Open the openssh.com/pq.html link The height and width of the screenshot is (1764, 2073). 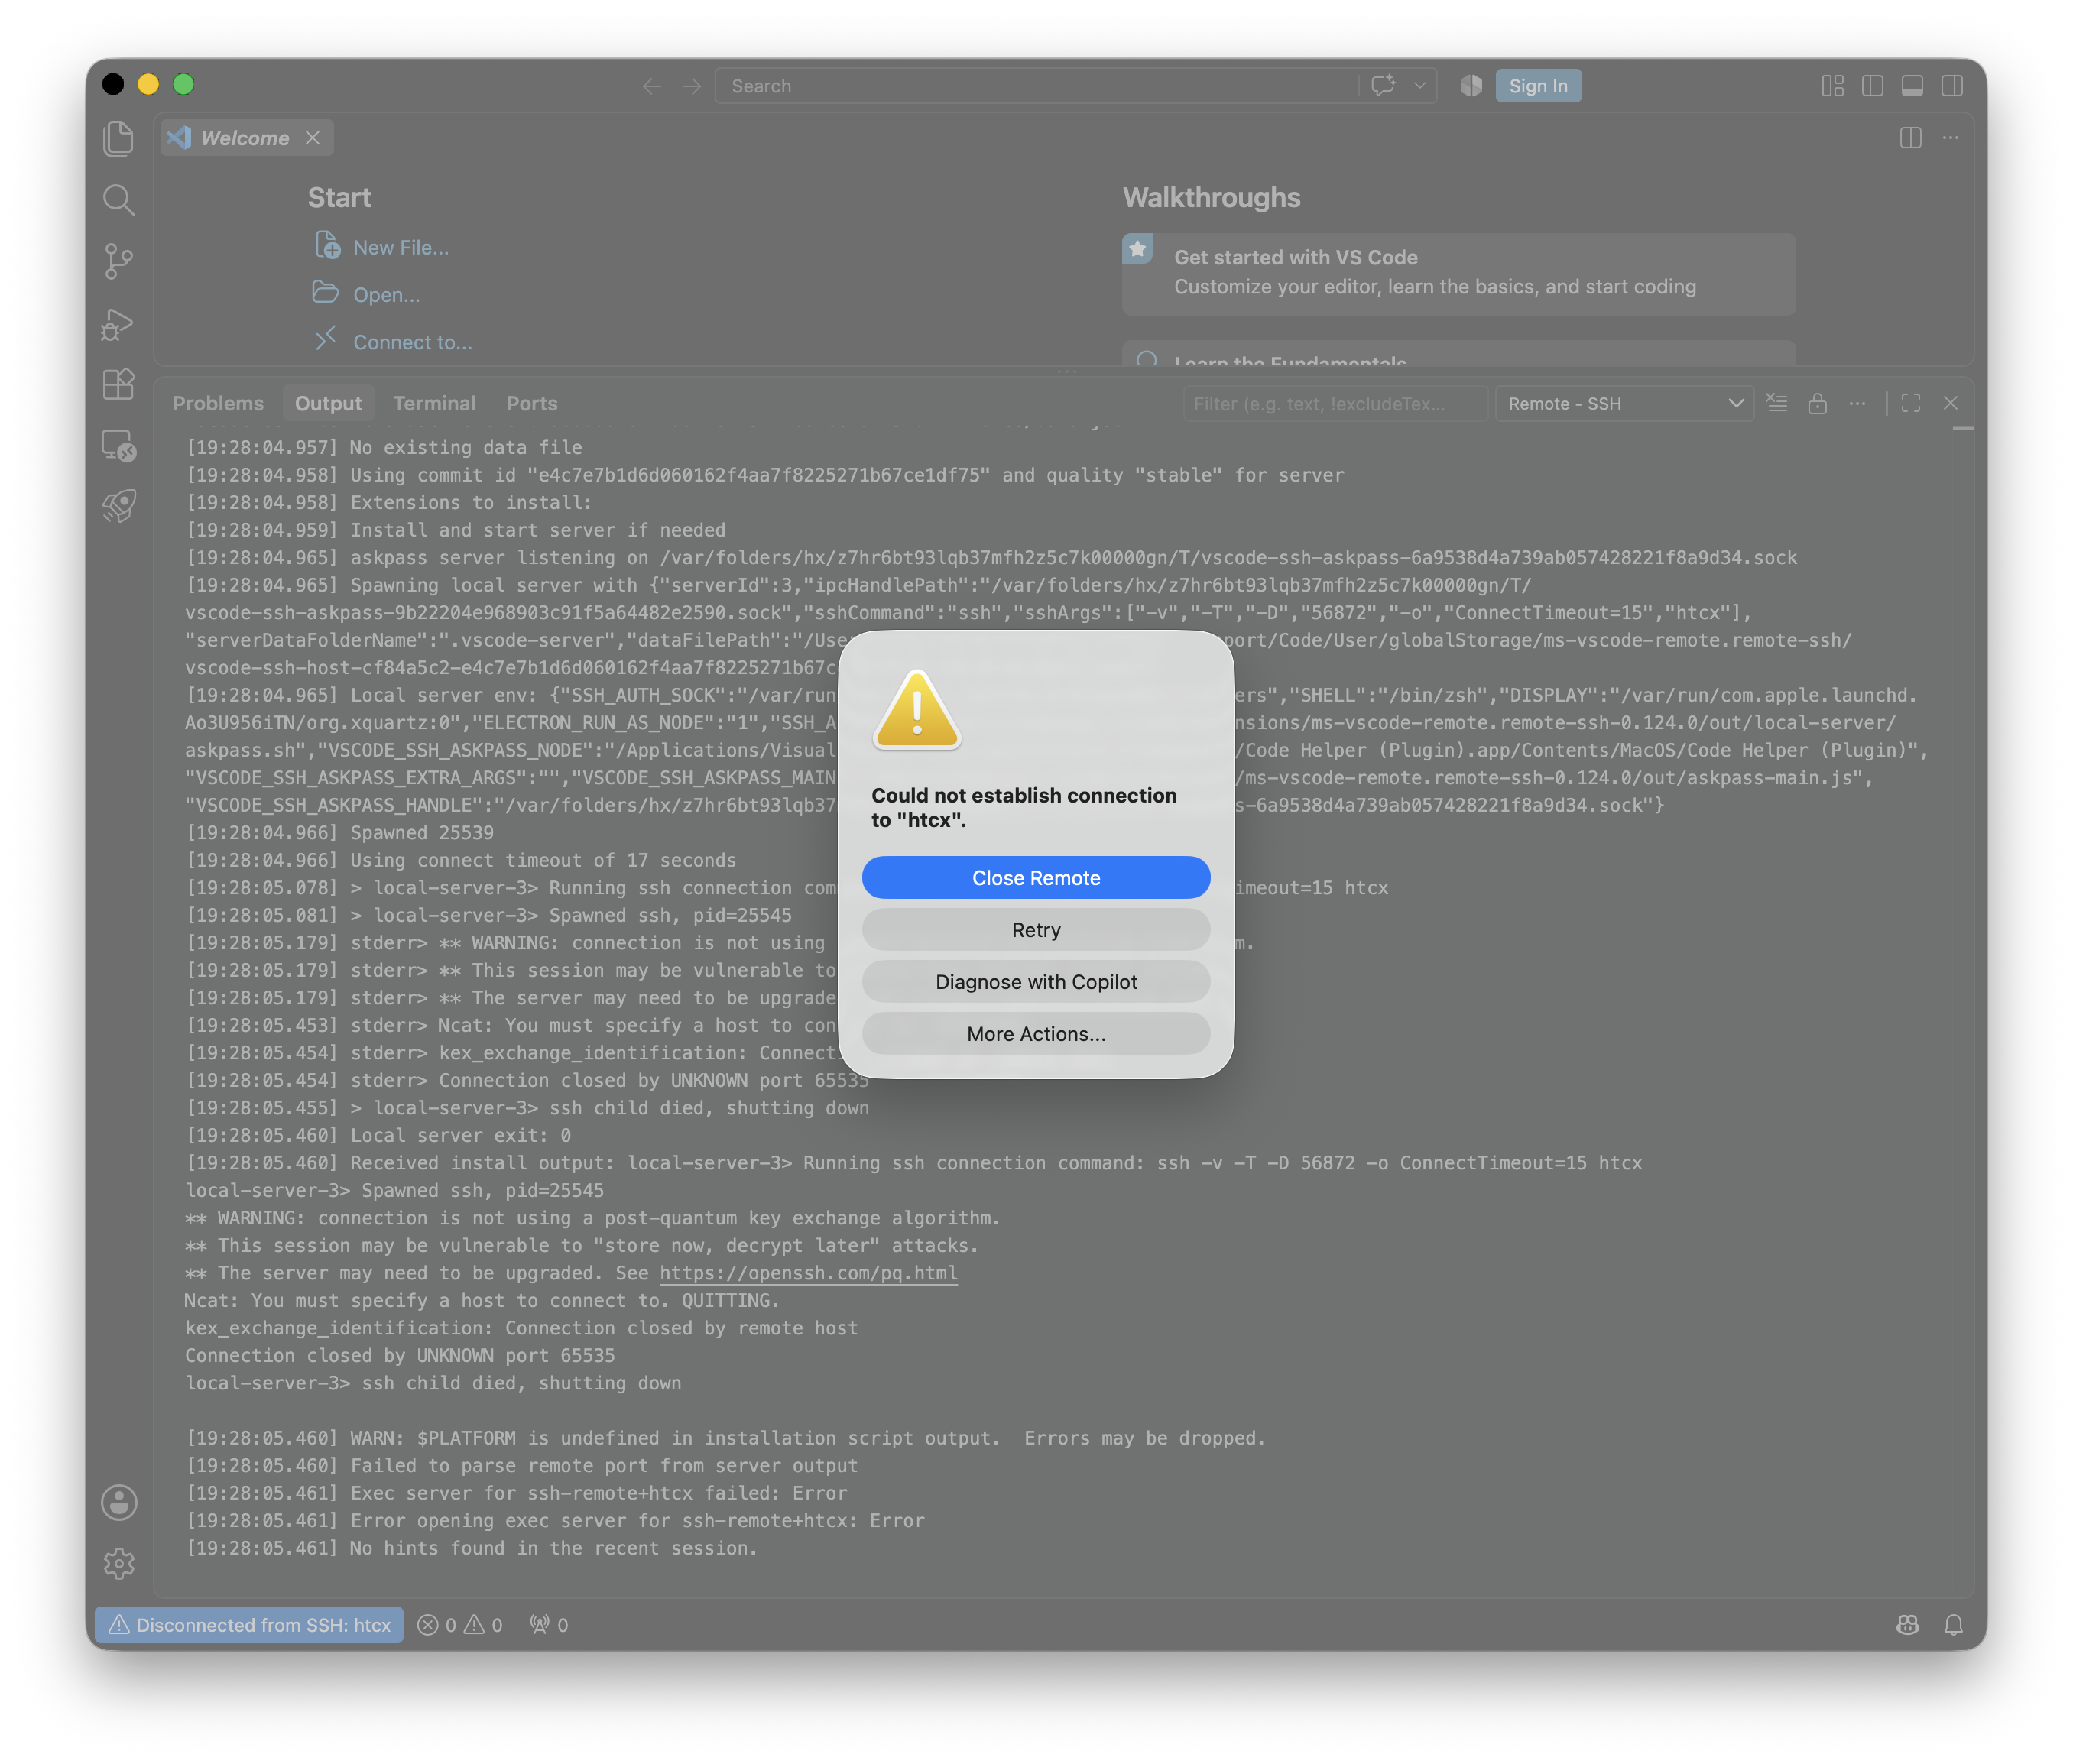(x=808, y=1273)
